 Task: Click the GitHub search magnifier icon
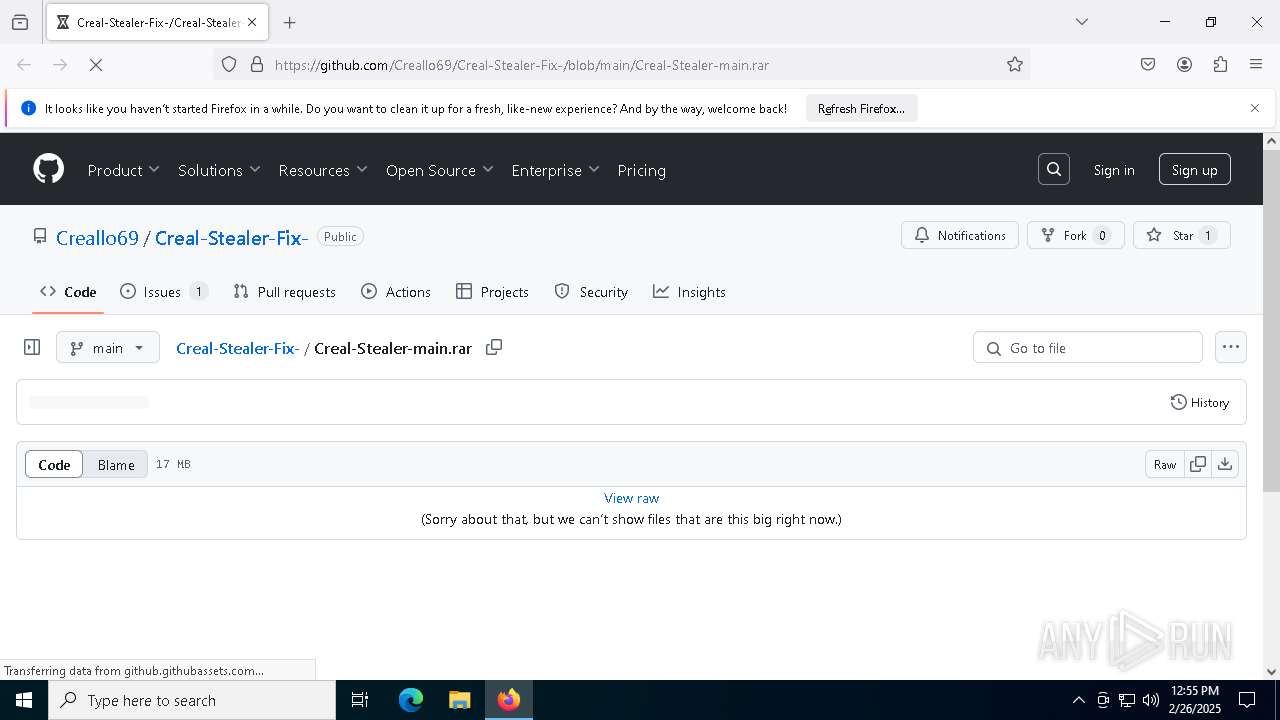[x=1054, y=170]
